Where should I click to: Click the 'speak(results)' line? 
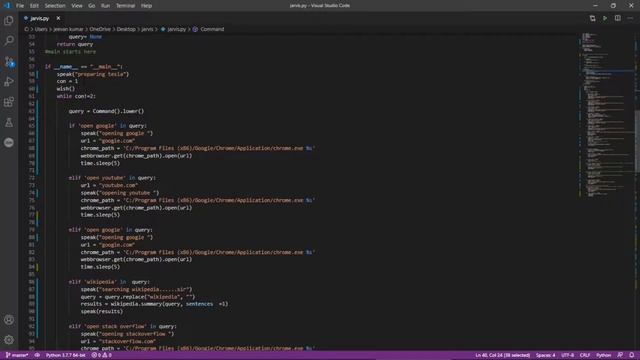(x=102, y=311)
